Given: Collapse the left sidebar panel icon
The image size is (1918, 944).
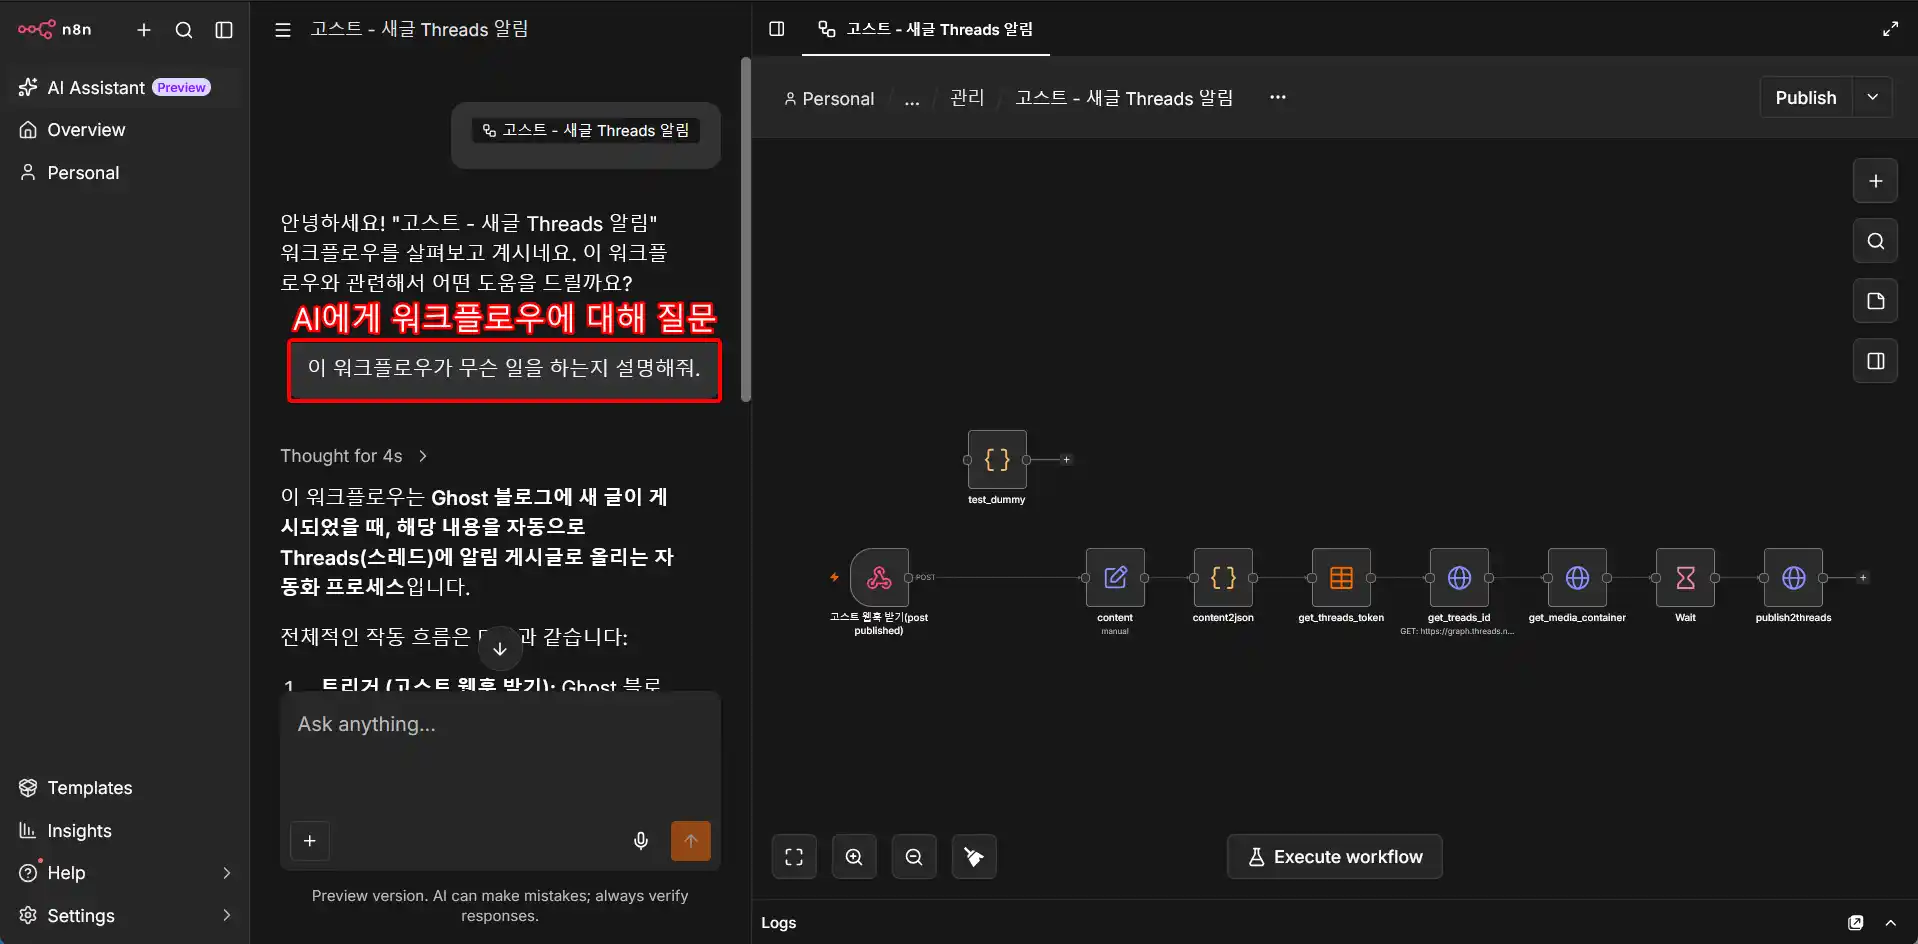Looking at the screenshot, I should point(224,30).
